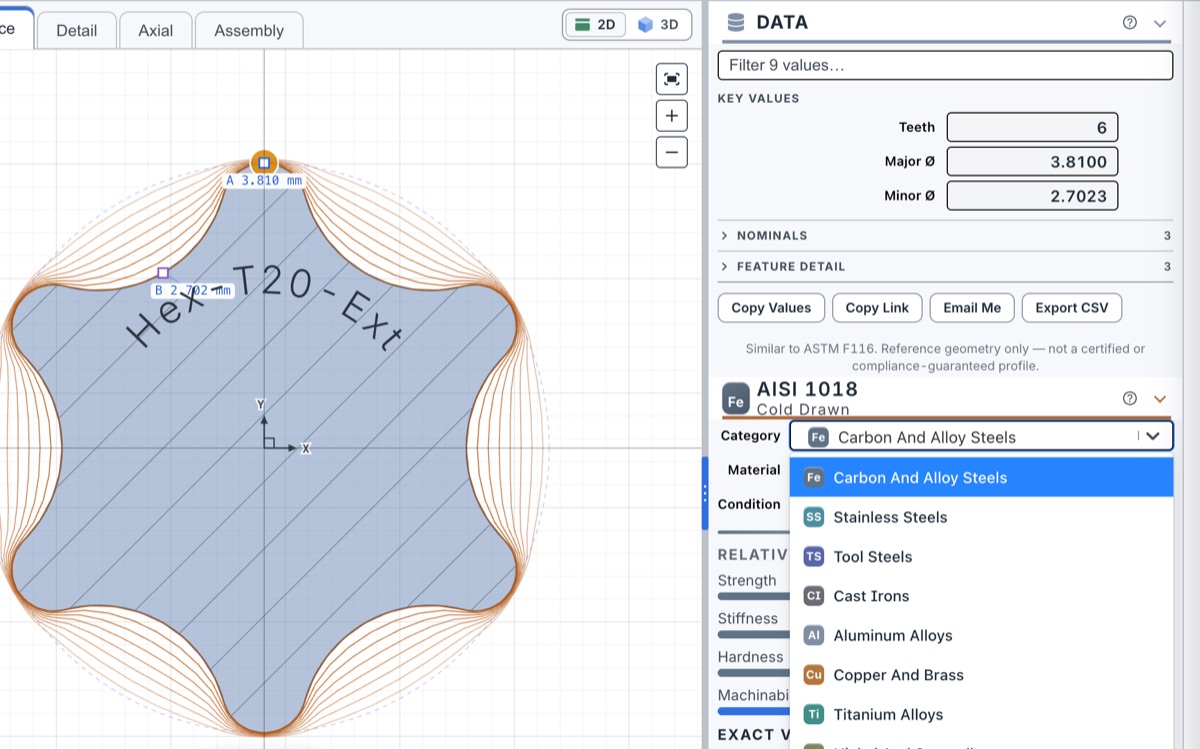The width and height of the screenshot is (1200, 749).
Task: Click the A 3.810 mm dimension label
Action: (x=264, y=181)
